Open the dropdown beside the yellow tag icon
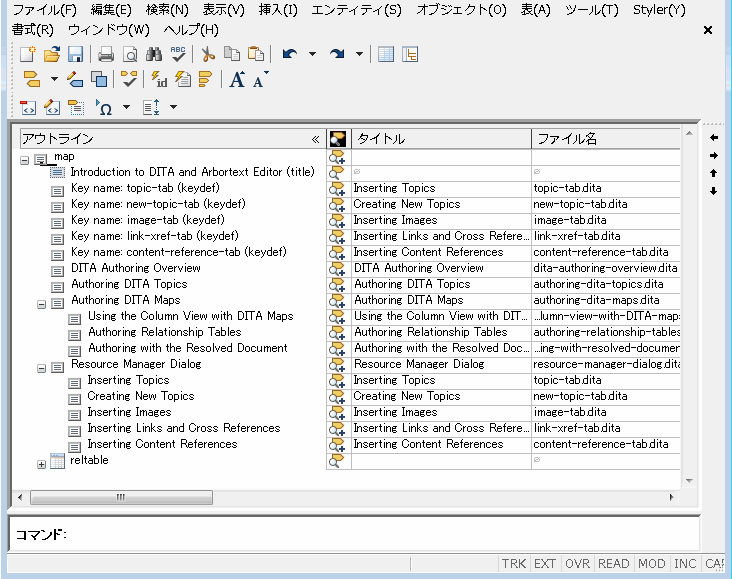The width and height of the screenshot is (732, 579). [54, 79]
